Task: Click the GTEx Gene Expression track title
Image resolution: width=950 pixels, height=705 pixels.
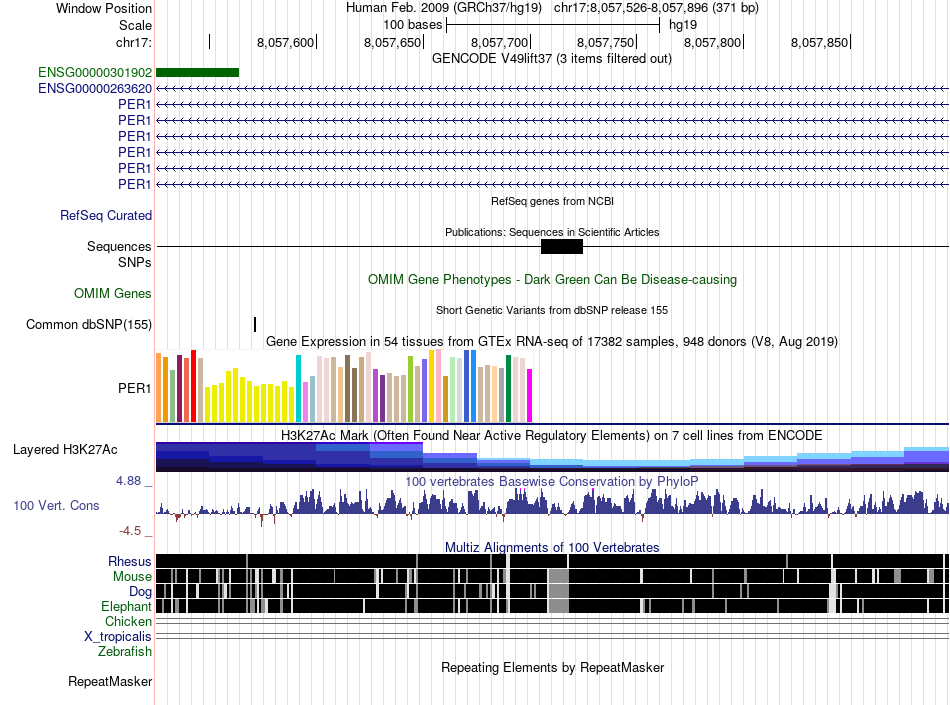Action: (552, 342)
